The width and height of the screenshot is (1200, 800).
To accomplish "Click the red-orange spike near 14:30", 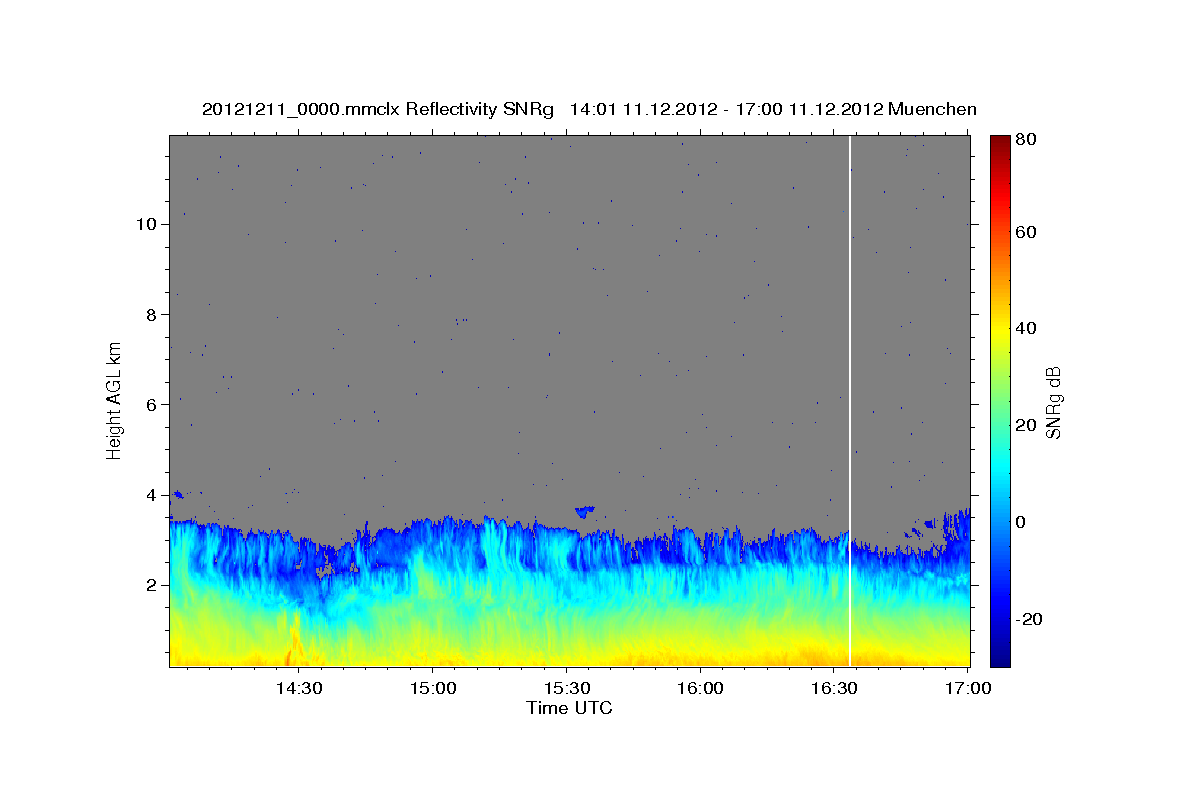I will (293, 639).
